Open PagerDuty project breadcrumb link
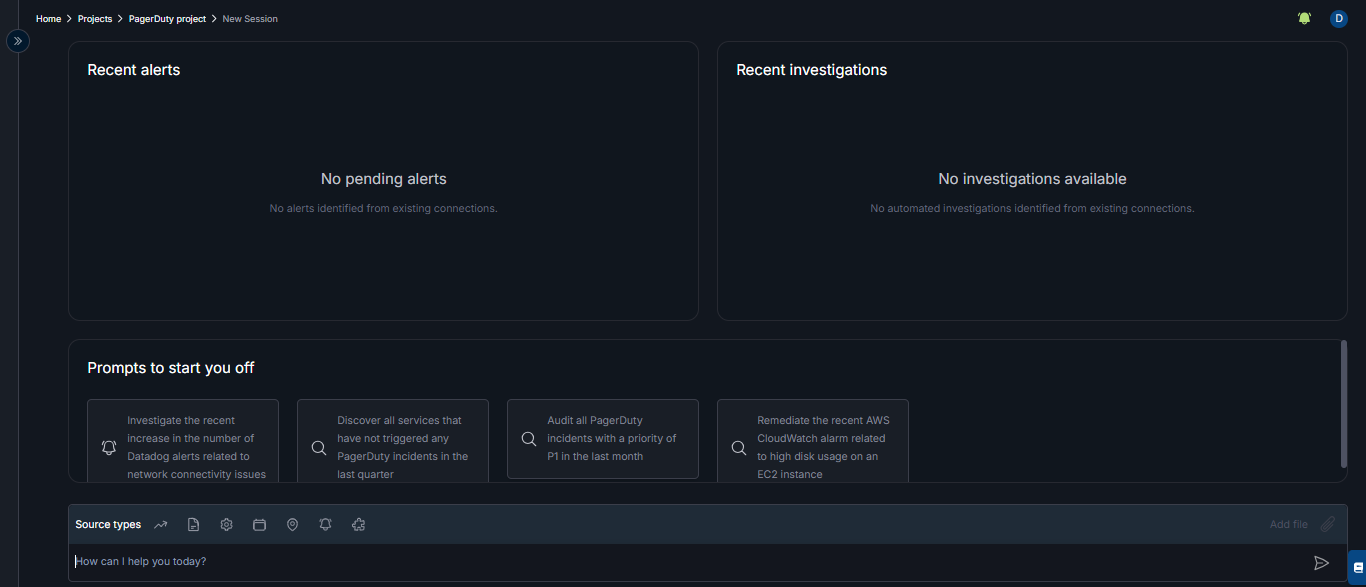The height and width of the screenshot is (587, 1366). 167,19
